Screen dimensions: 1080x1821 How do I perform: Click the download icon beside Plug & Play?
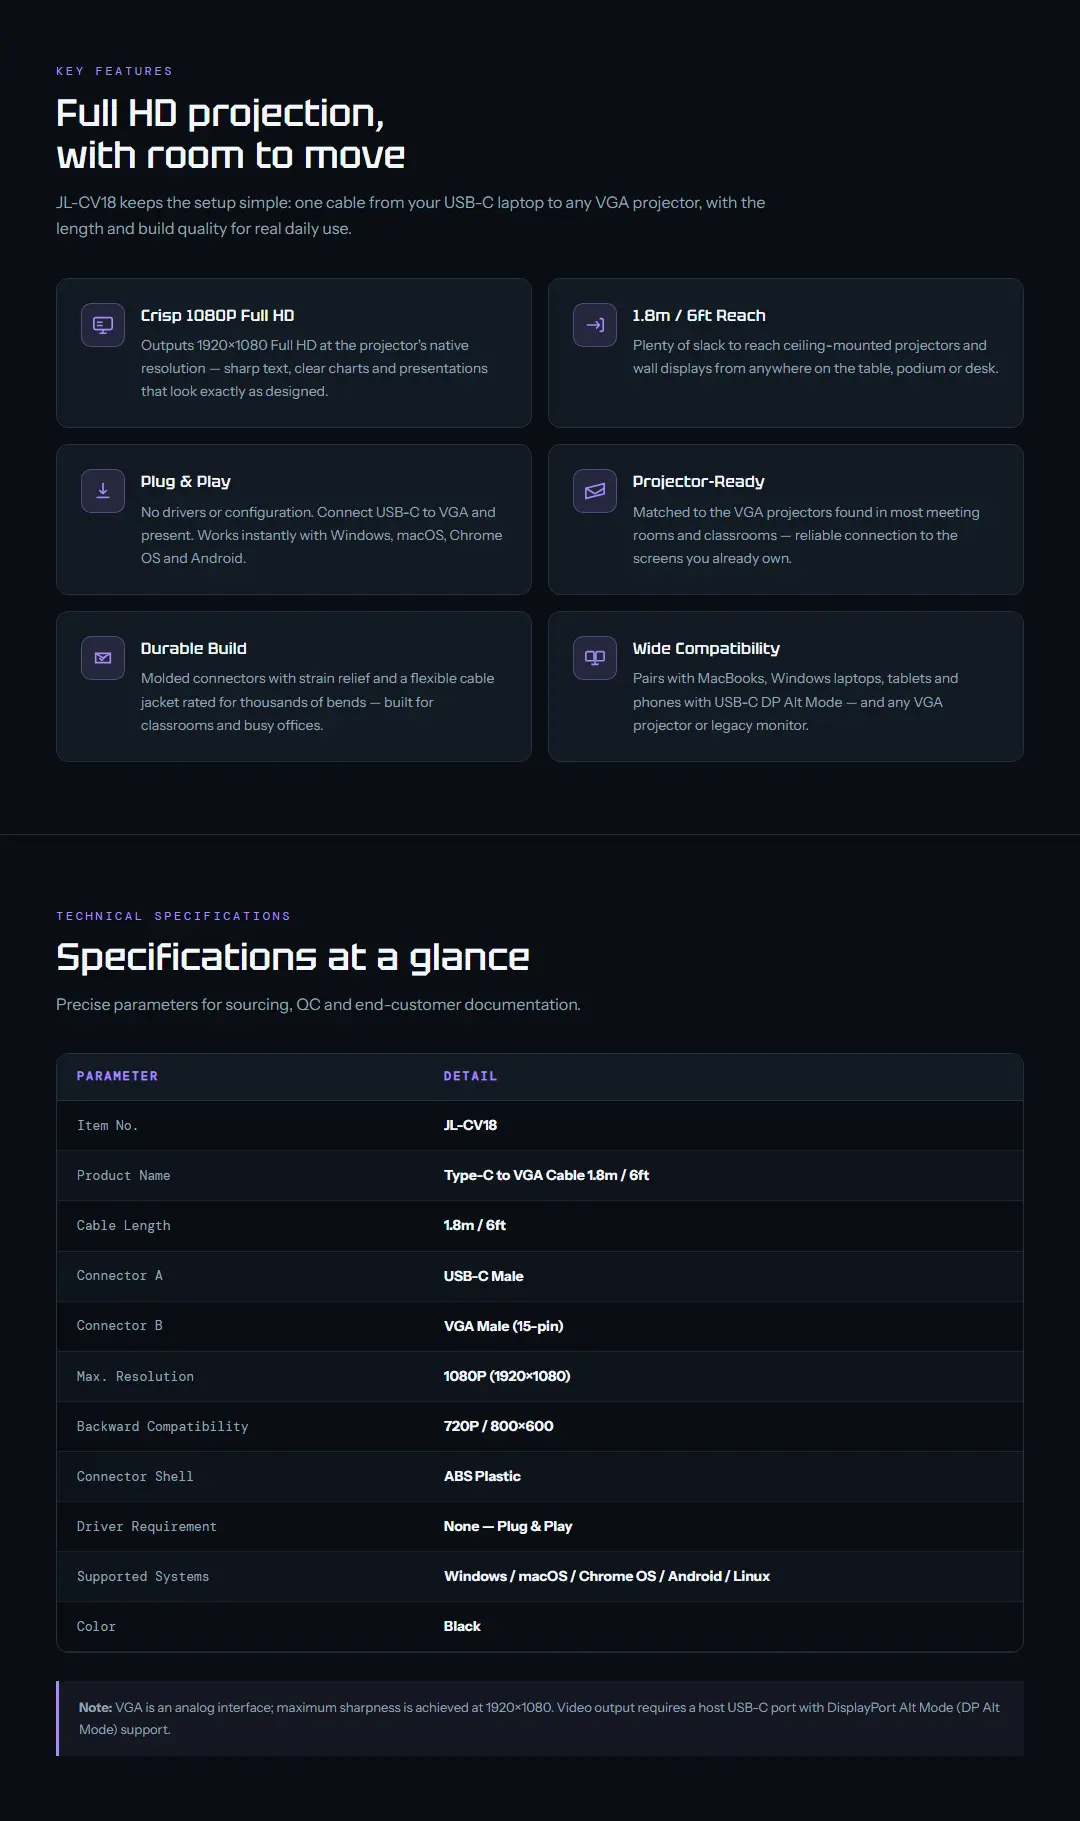[103, 491]
